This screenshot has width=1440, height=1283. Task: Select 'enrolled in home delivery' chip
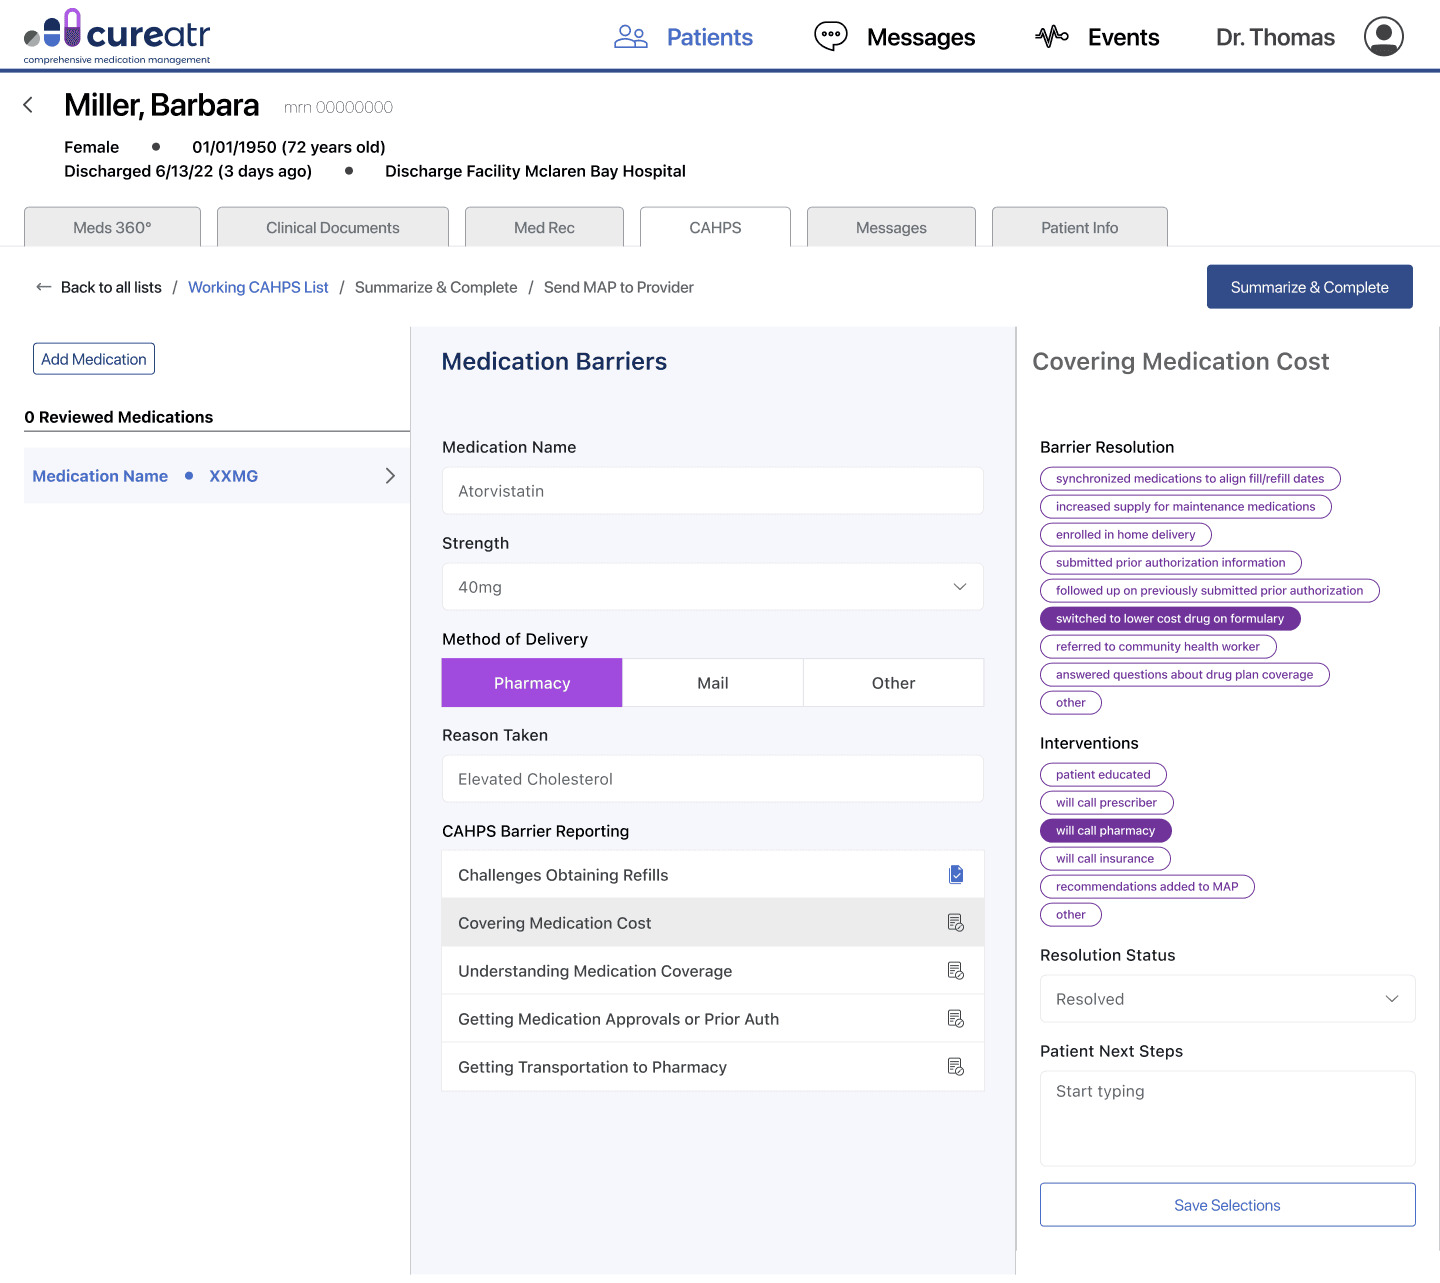pyautogui.click(x=1126, y=535)
